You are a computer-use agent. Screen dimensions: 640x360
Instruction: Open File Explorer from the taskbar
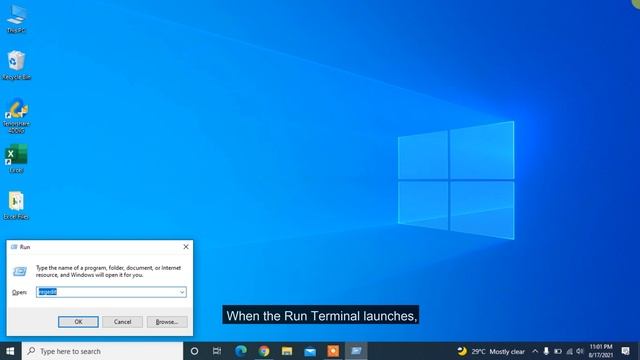coord(287,351)
